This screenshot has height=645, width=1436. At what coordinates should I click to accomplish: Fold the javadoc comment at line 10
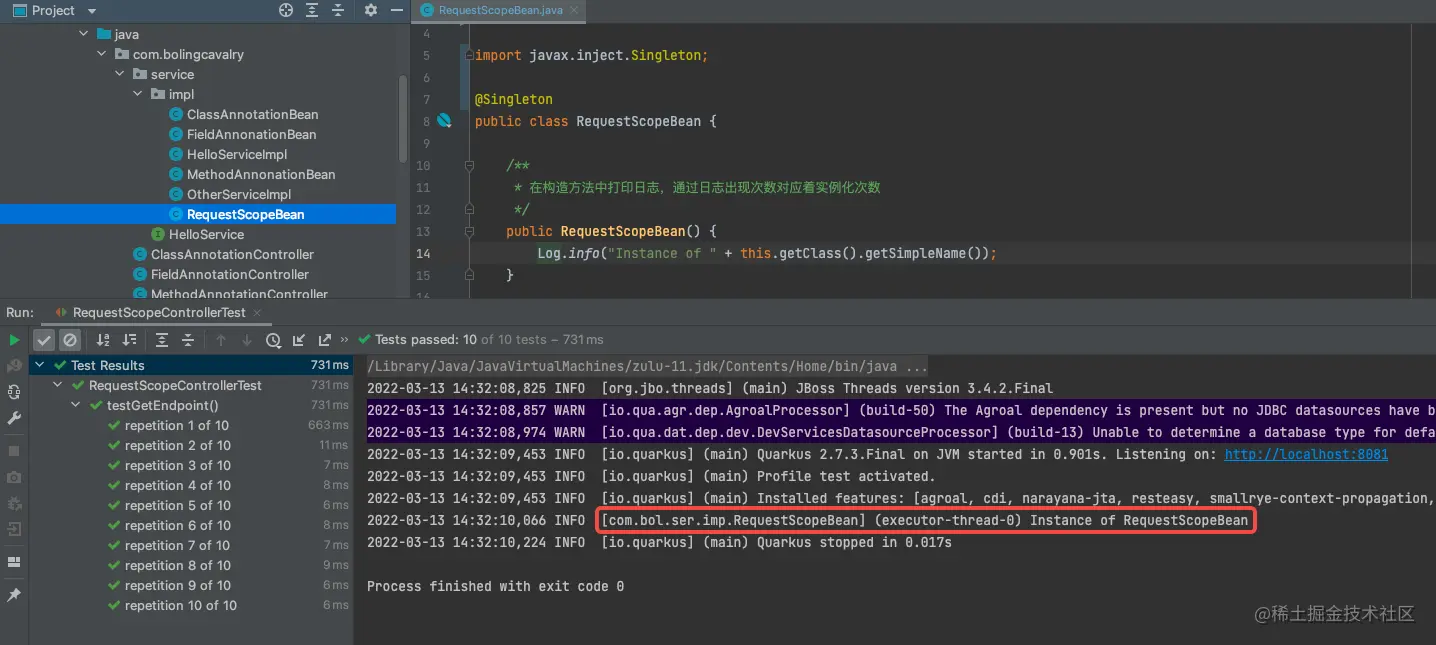click(x=467, y=165)
